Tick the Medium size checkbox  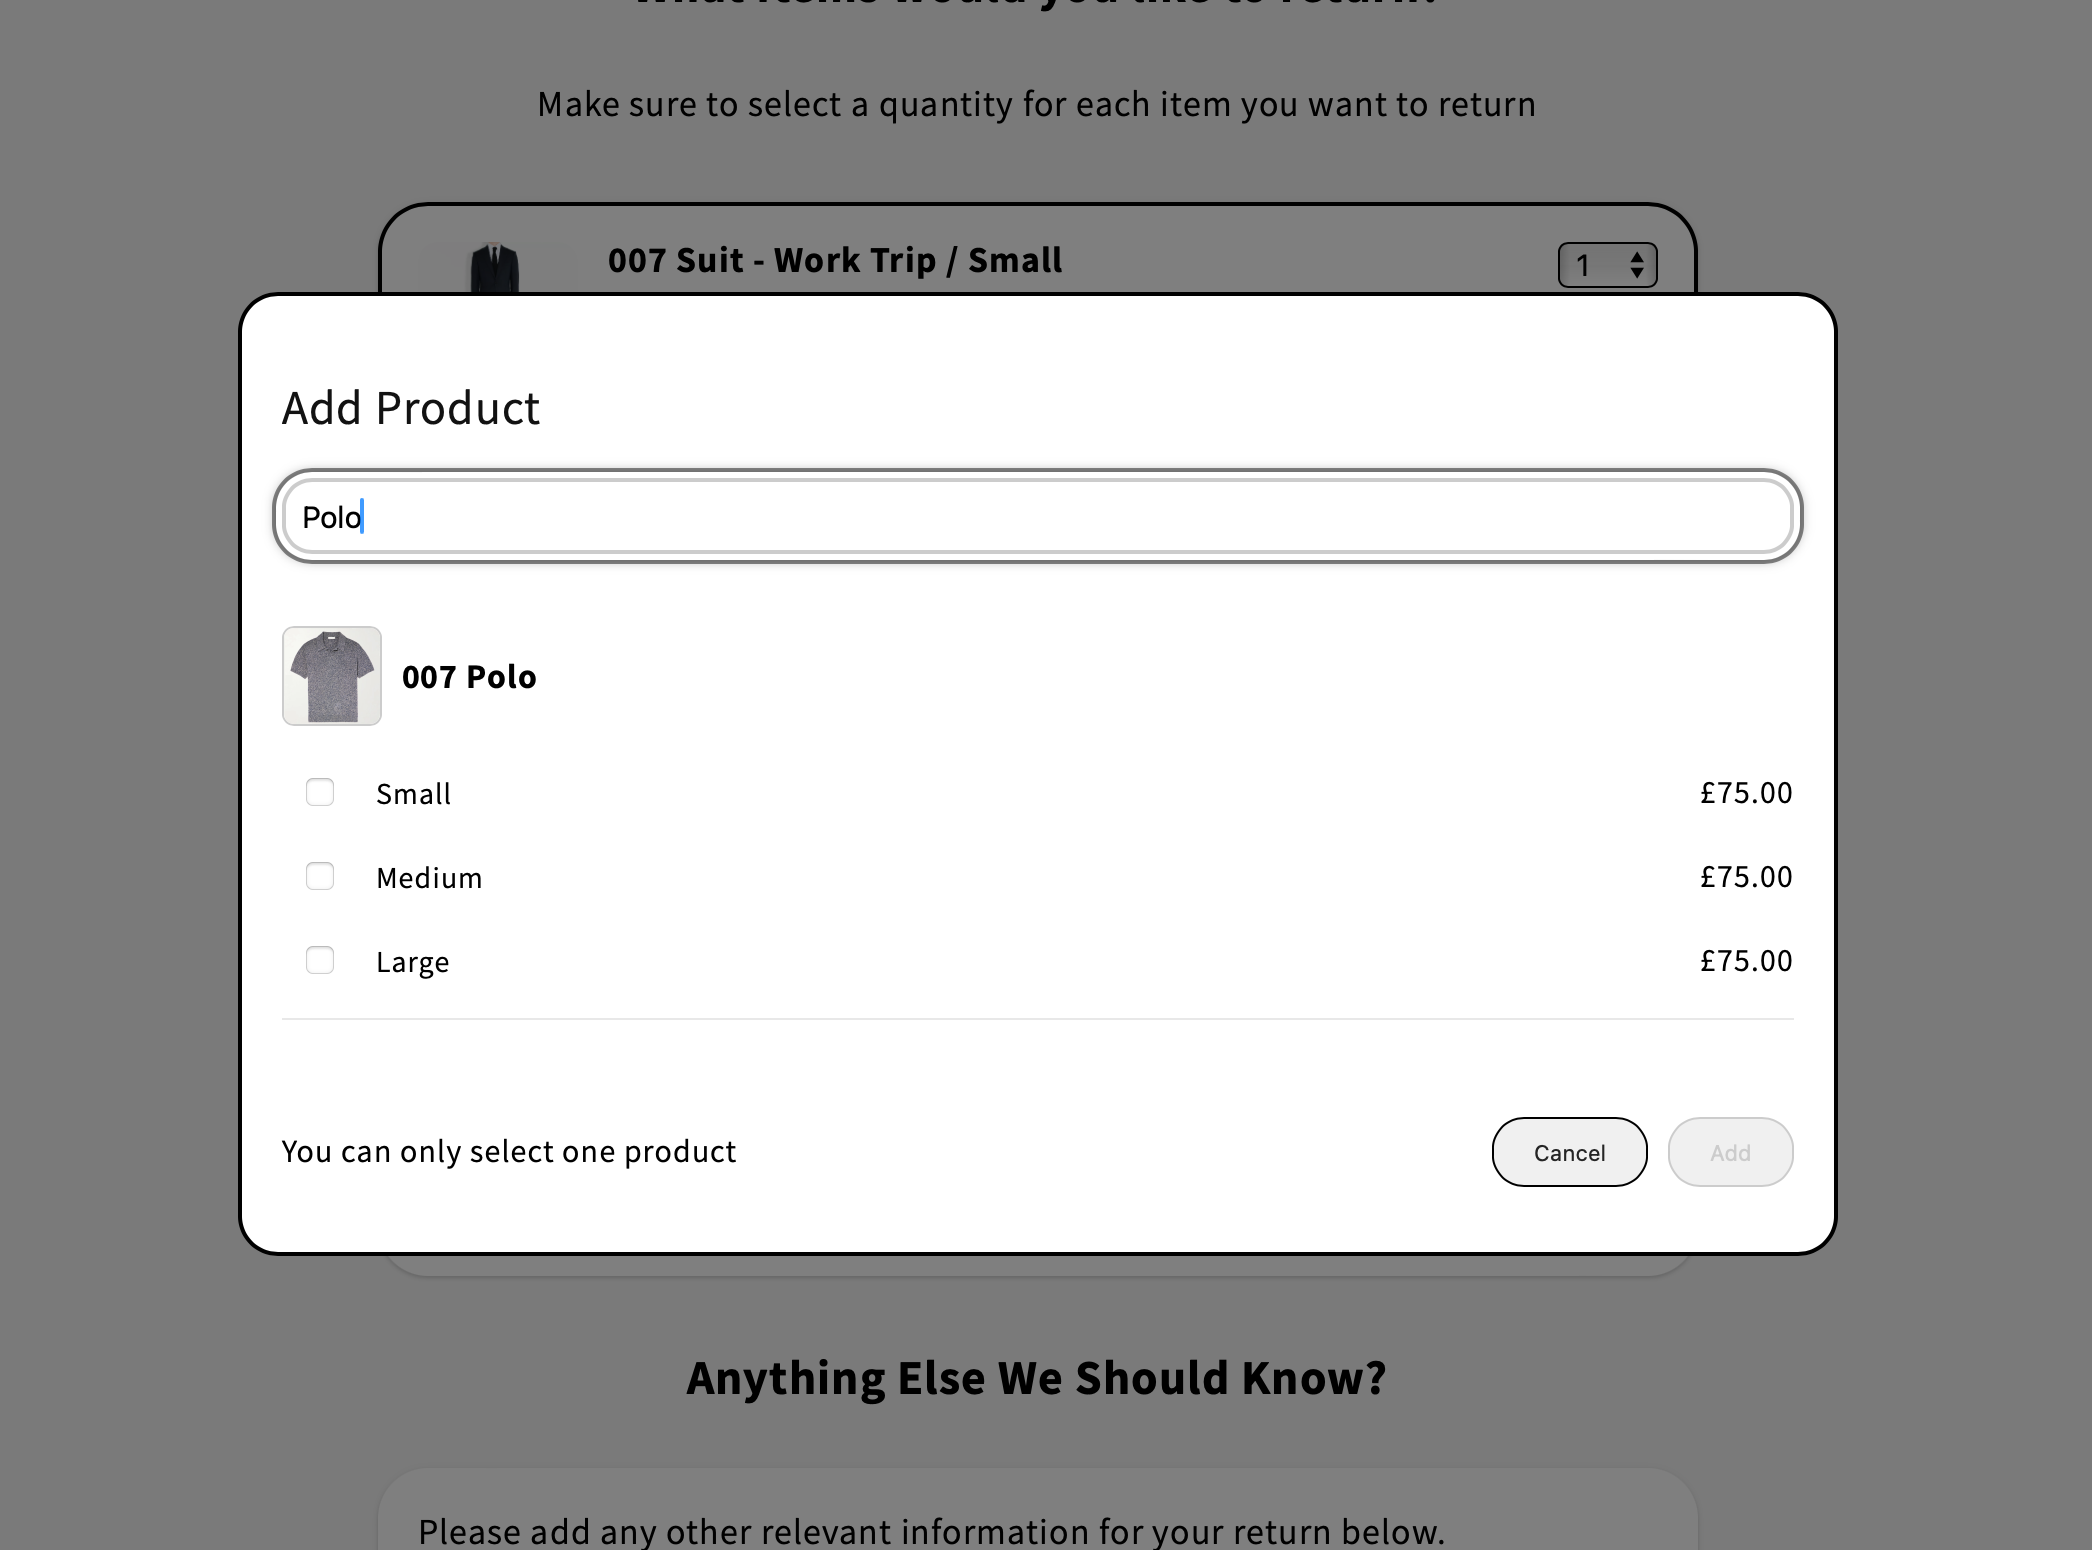tap(320, 876)
